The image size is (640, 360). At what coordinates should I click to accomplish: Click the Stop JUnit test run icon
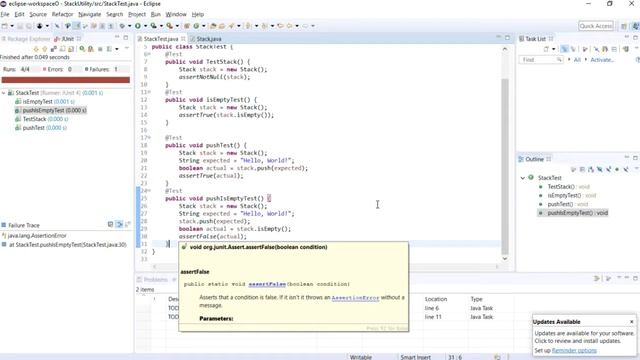(100, 49)
